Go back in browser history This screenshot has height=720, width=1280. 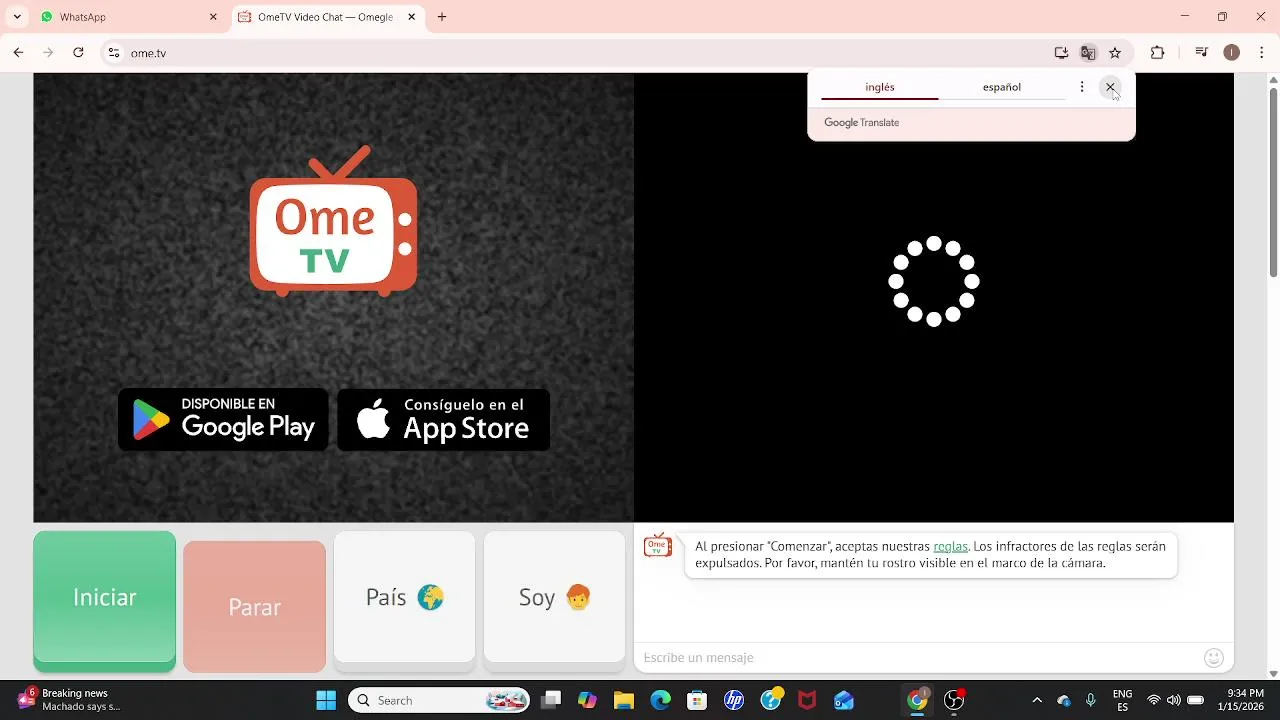click(x=18, y=53)
